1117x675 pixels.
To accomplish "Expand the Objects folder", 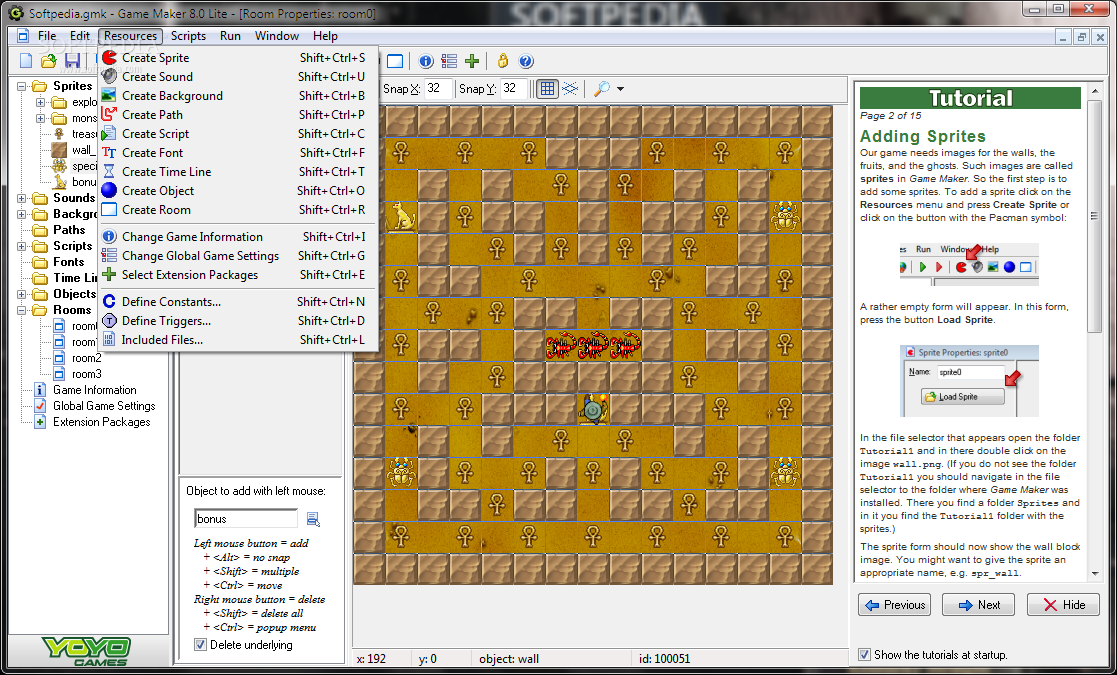I will coord(21,294).
